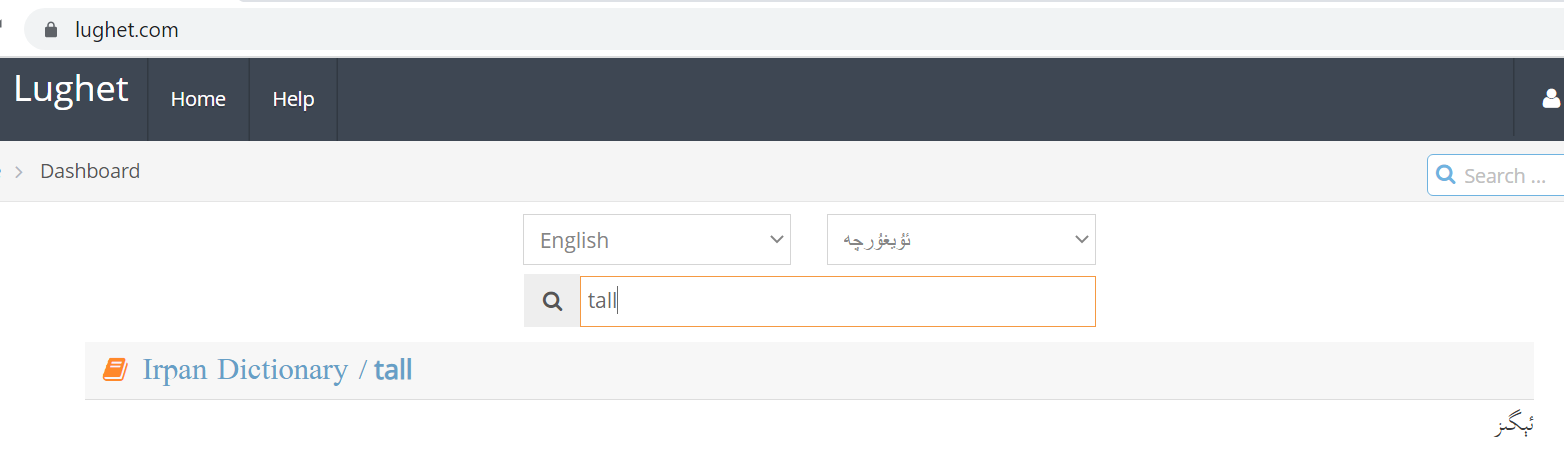Click the lughet.com address bar URL
This screenshot has height=469, width=1564.
point(127,30)
